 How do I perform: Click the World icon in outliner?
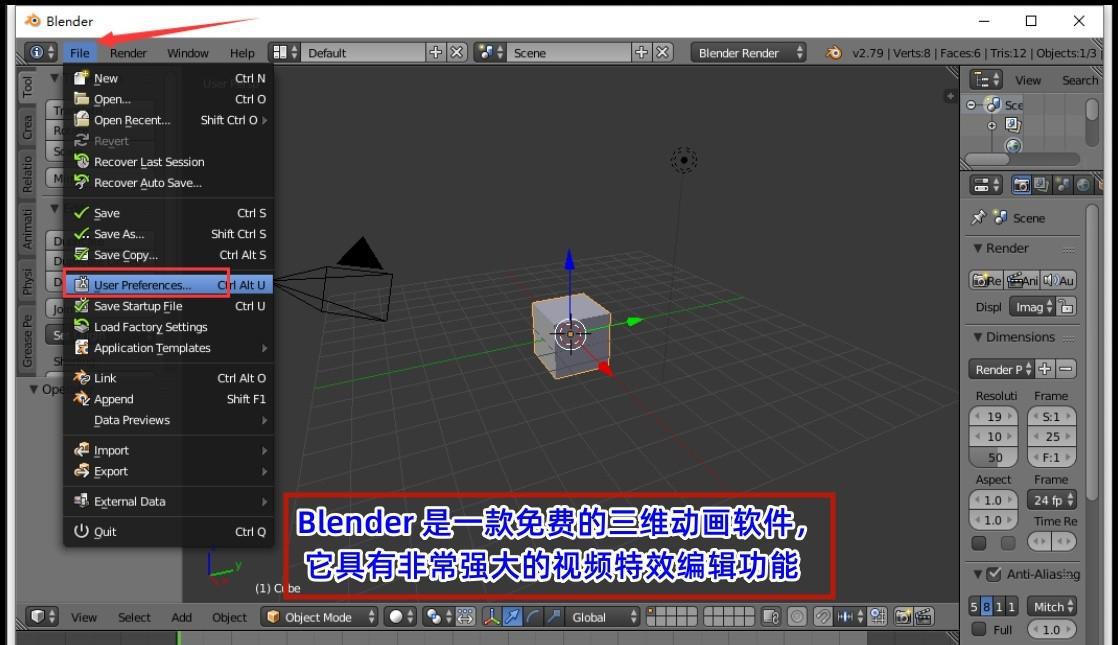1013,145
